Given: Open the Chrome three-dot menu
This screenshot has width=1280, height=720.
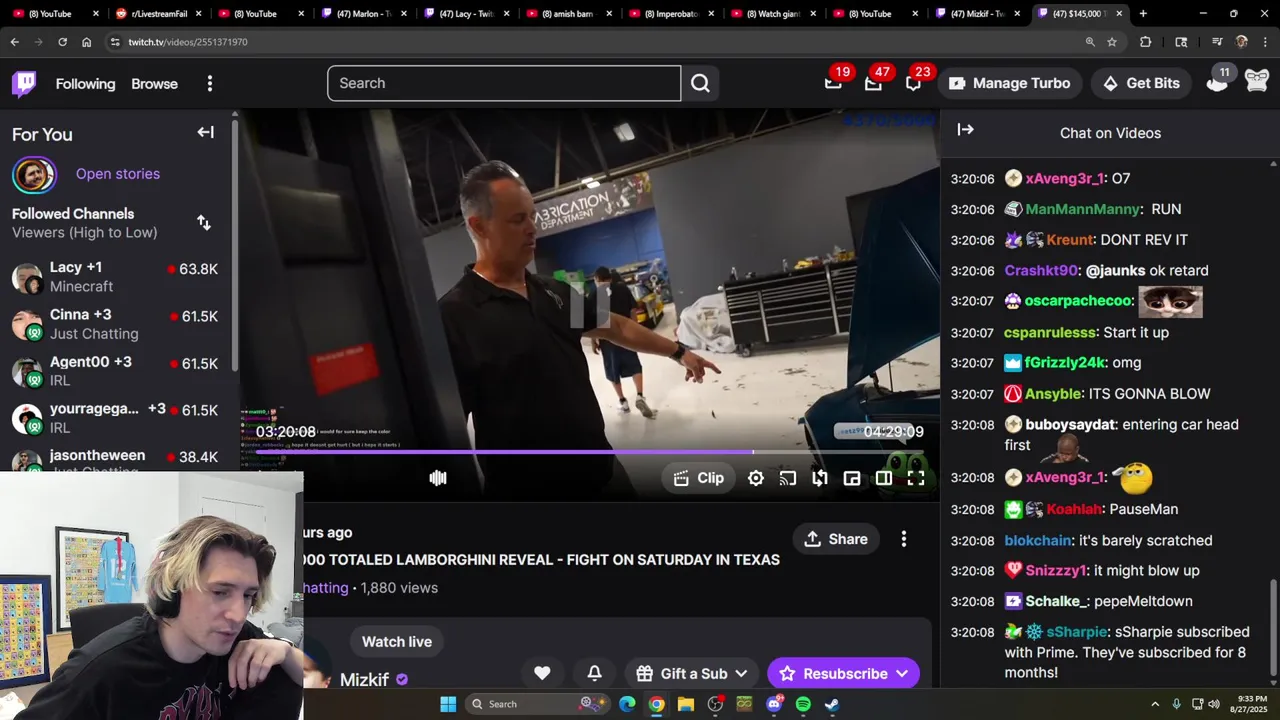Looking at the screenshot, I should [1265, 42].
